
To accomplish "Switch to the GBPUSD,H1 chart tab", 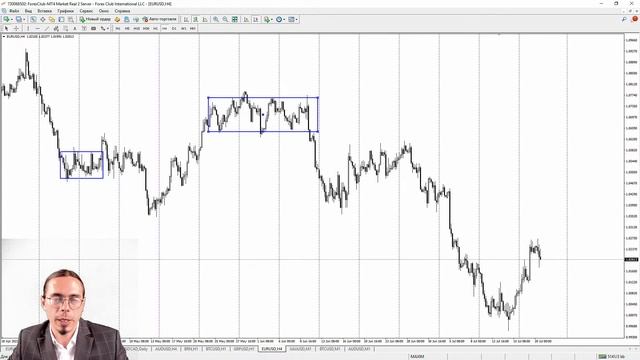I will pos(244,349).
